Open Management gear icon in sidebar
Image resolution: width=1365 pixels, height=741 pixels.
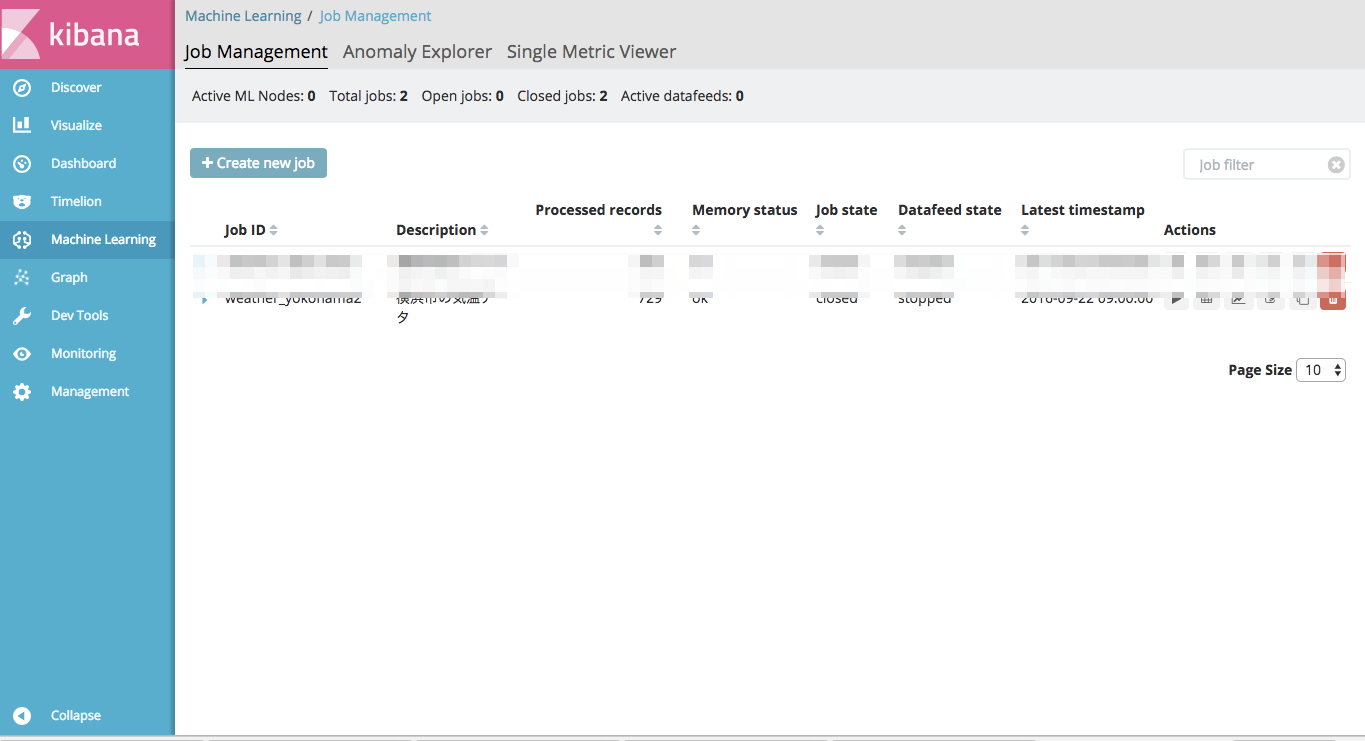[x=22, y=392]
